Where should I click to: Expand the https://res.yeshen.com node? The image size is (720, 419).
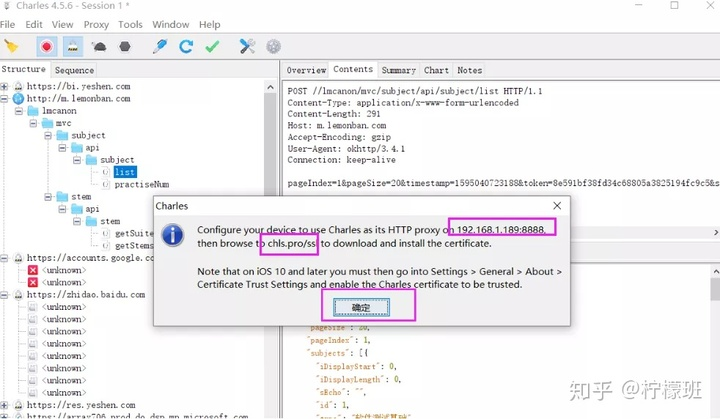[4, 405]
